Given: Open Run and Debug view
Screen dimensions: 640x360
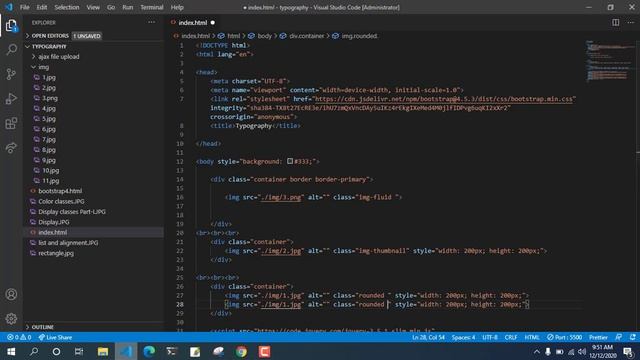Looking at the screenshot, I should (x=11, y=98).
